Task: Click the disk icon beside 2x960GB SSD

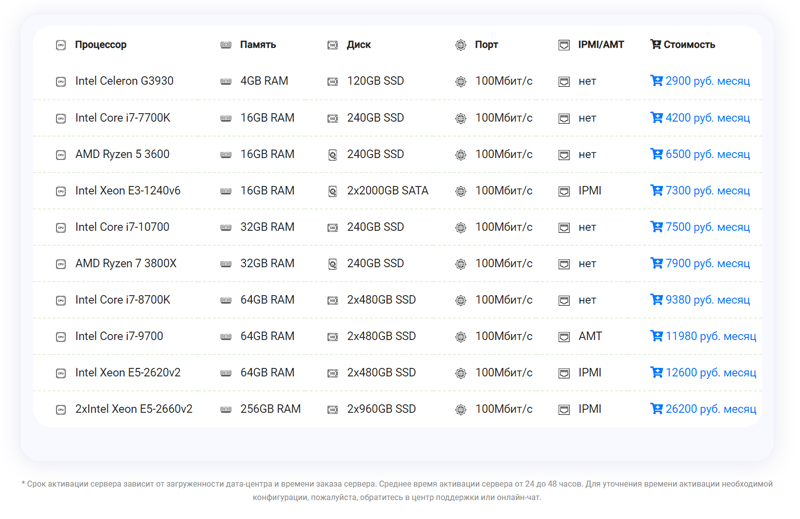Action: pyautogui.click(x=332, y=410)
